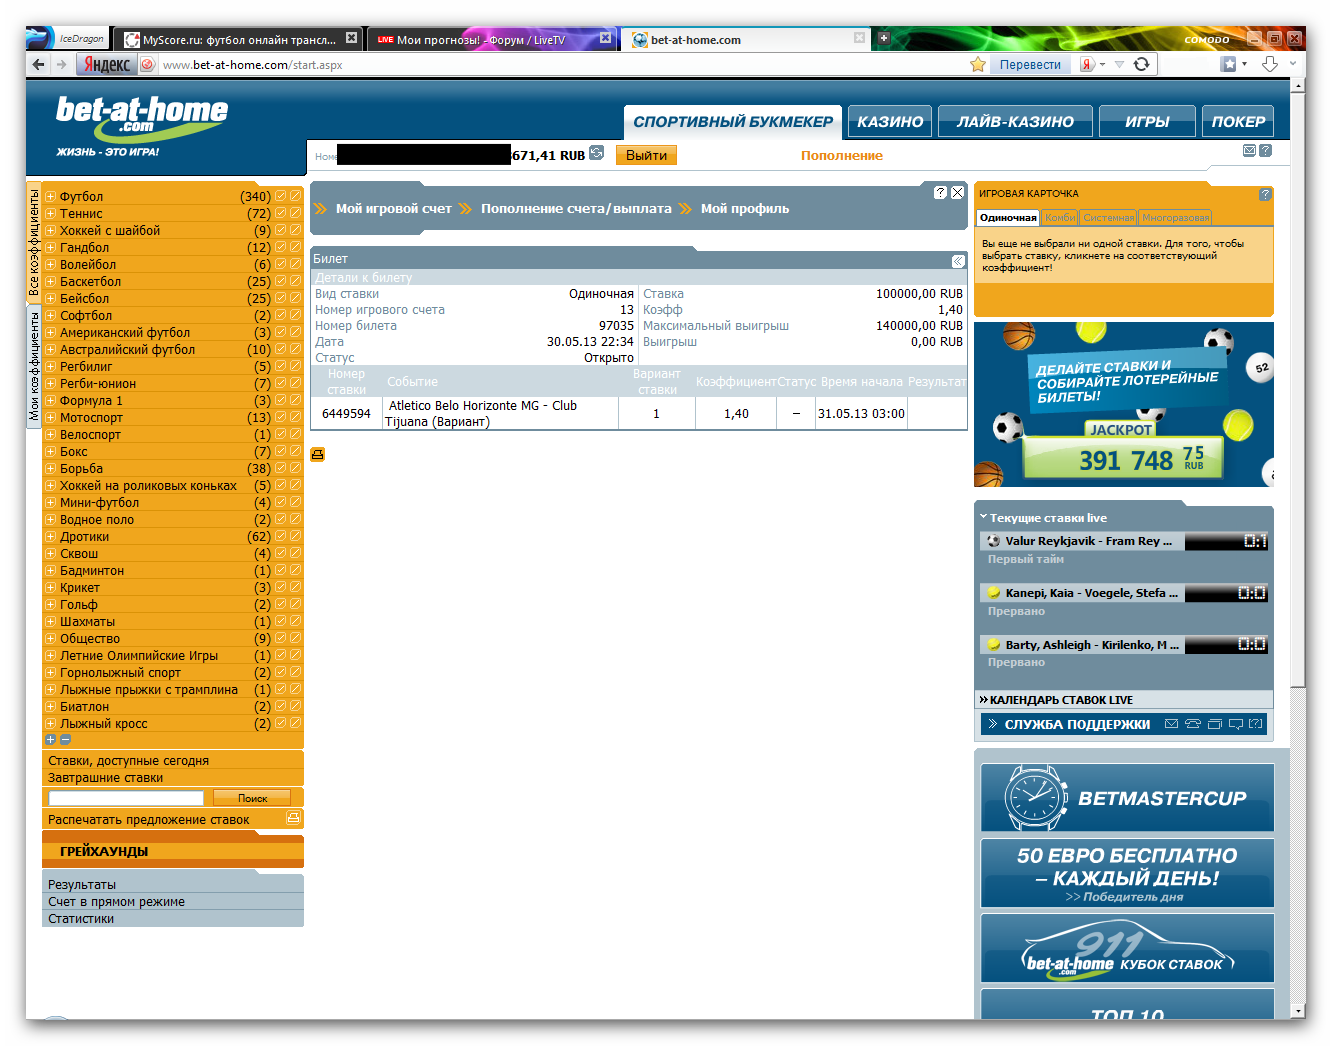
Task: Click the bookmark star in address bar
Action: 978,64
